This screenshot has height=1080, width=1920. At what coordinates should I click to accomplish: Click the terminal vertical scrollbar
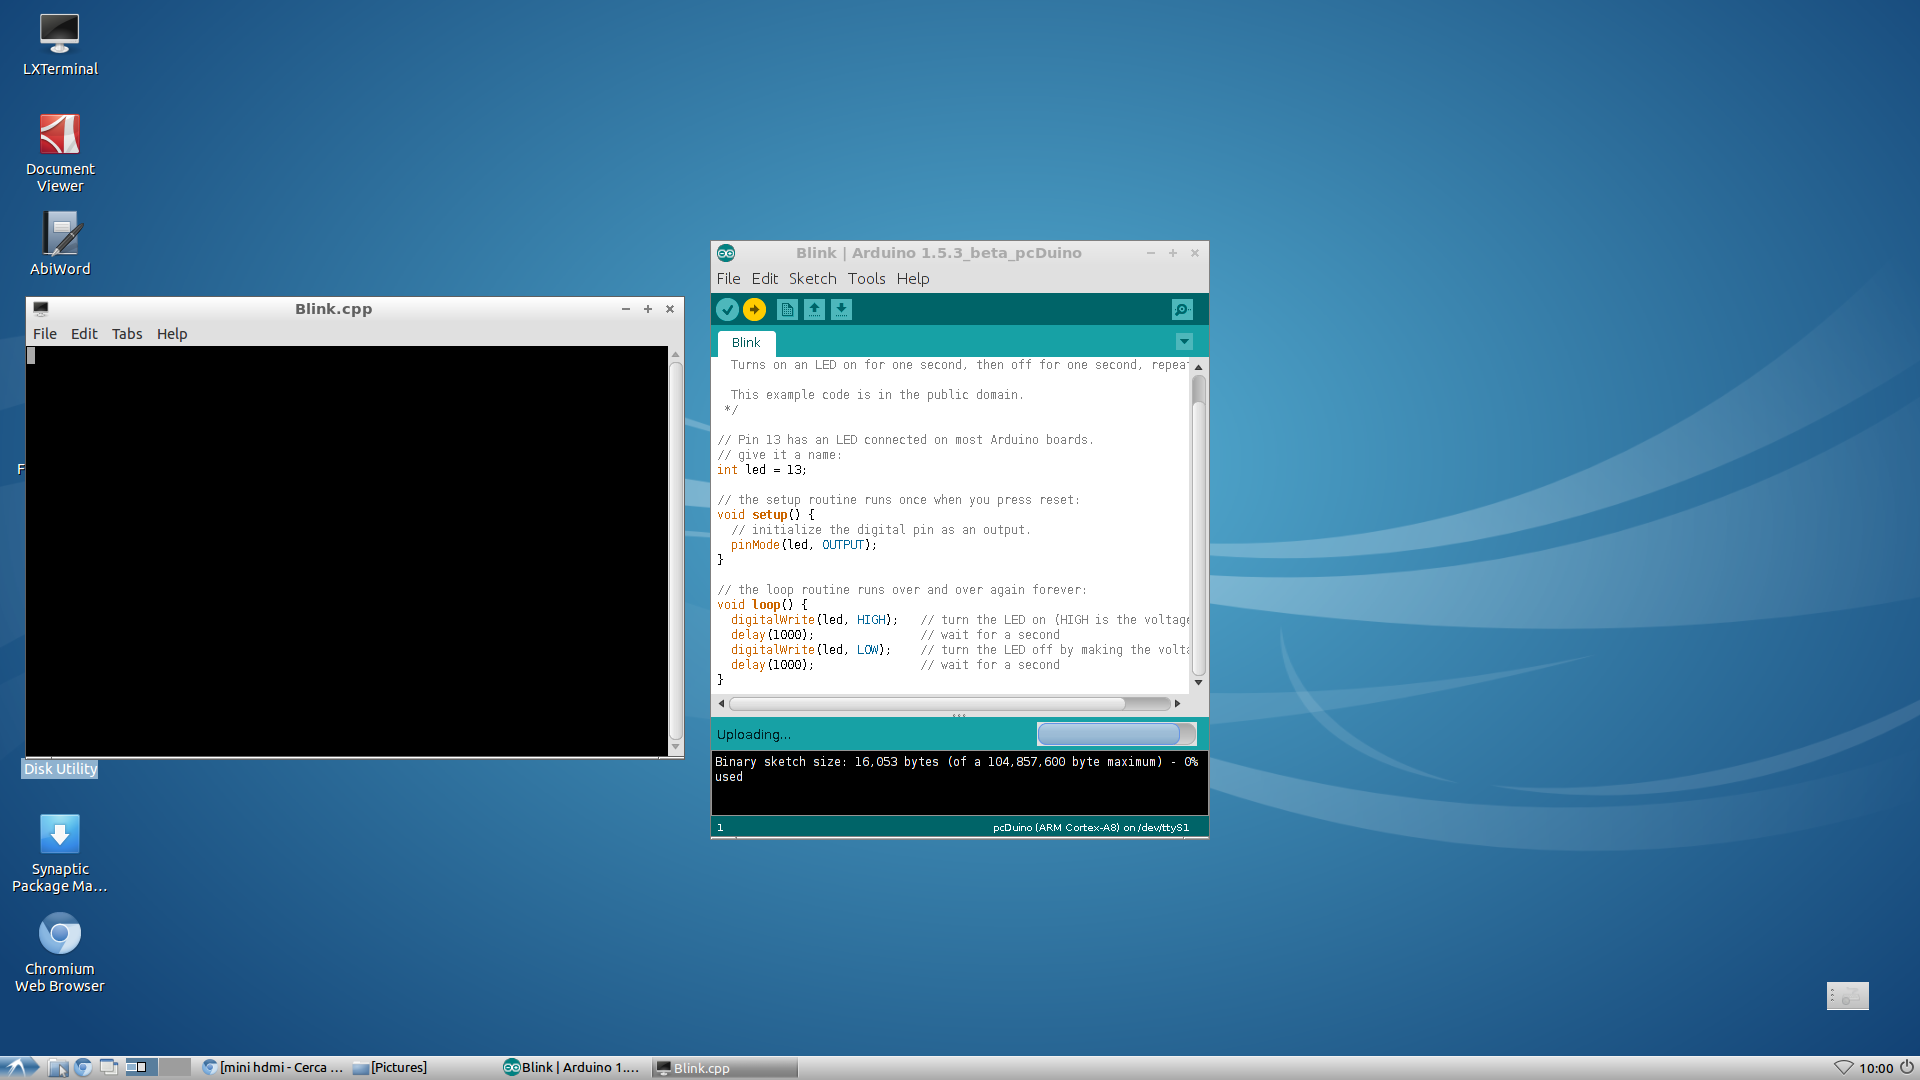coord(676,550)
